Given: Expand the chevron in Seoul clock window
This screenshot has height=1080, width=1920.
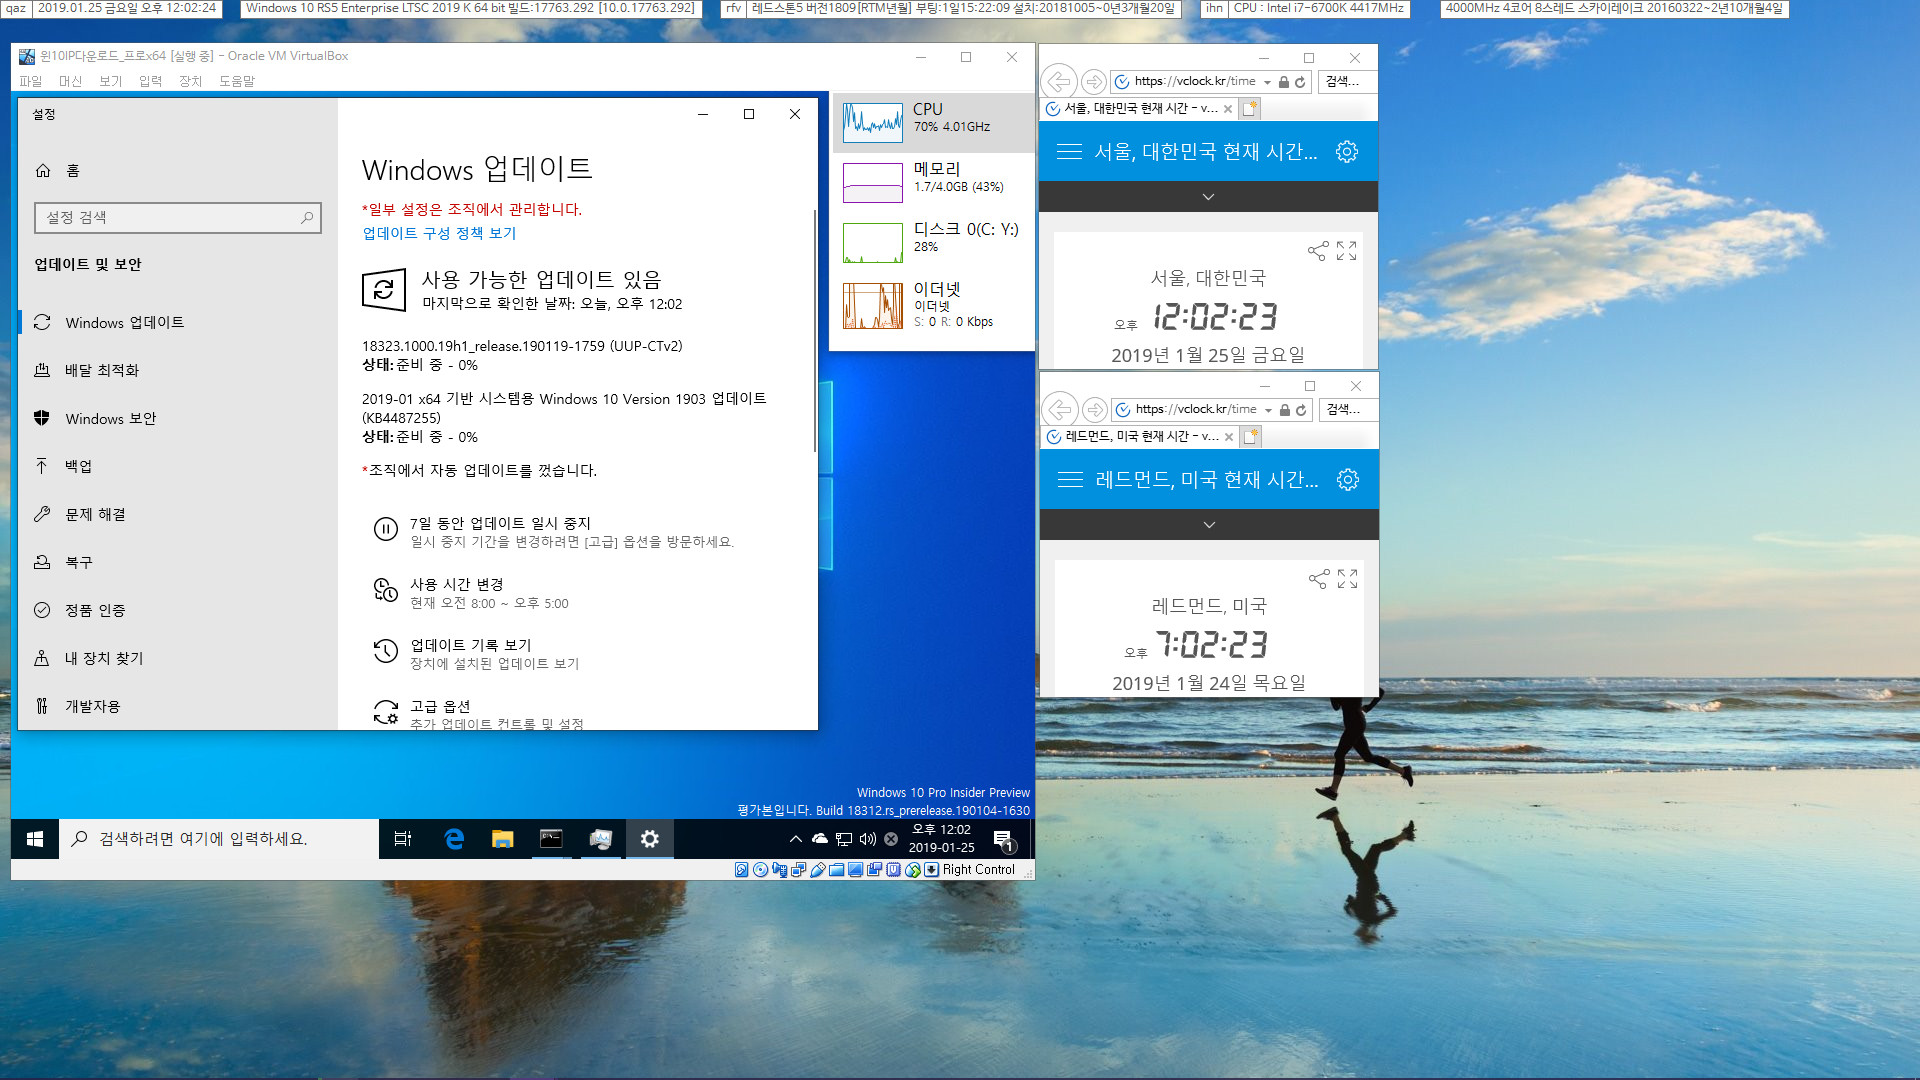Looking at the screenshot, I should click(x=1208, y=197).
